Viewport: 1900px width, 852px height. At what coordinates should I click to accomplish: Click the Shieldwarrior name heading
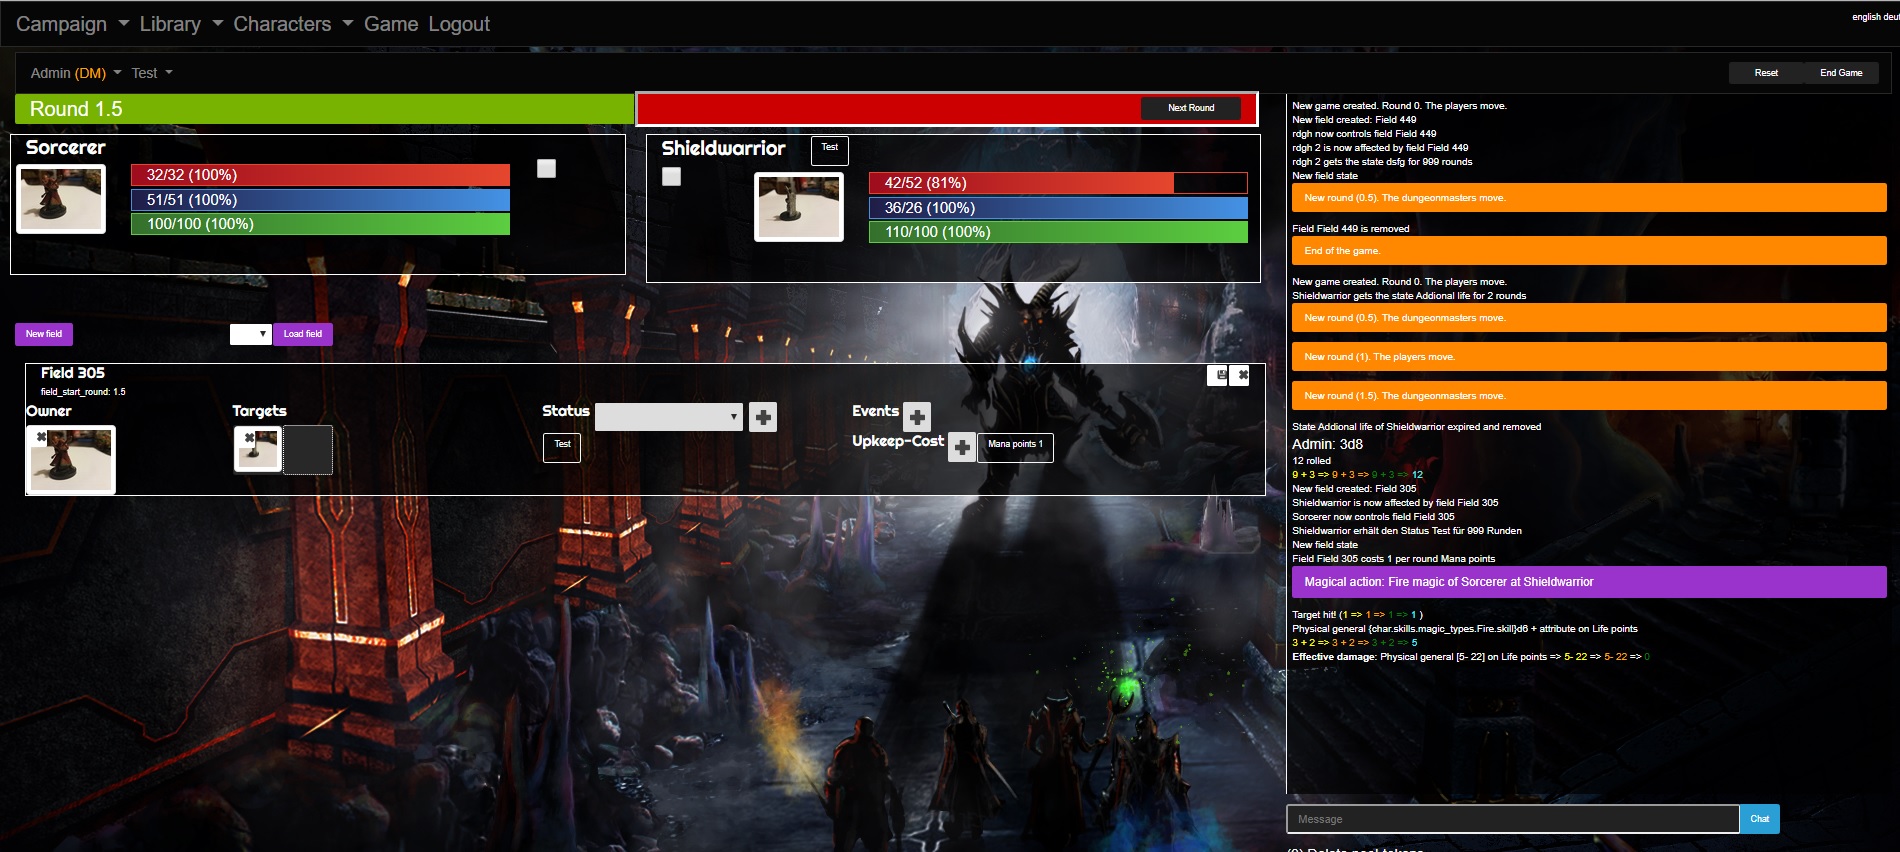[723, 148]
